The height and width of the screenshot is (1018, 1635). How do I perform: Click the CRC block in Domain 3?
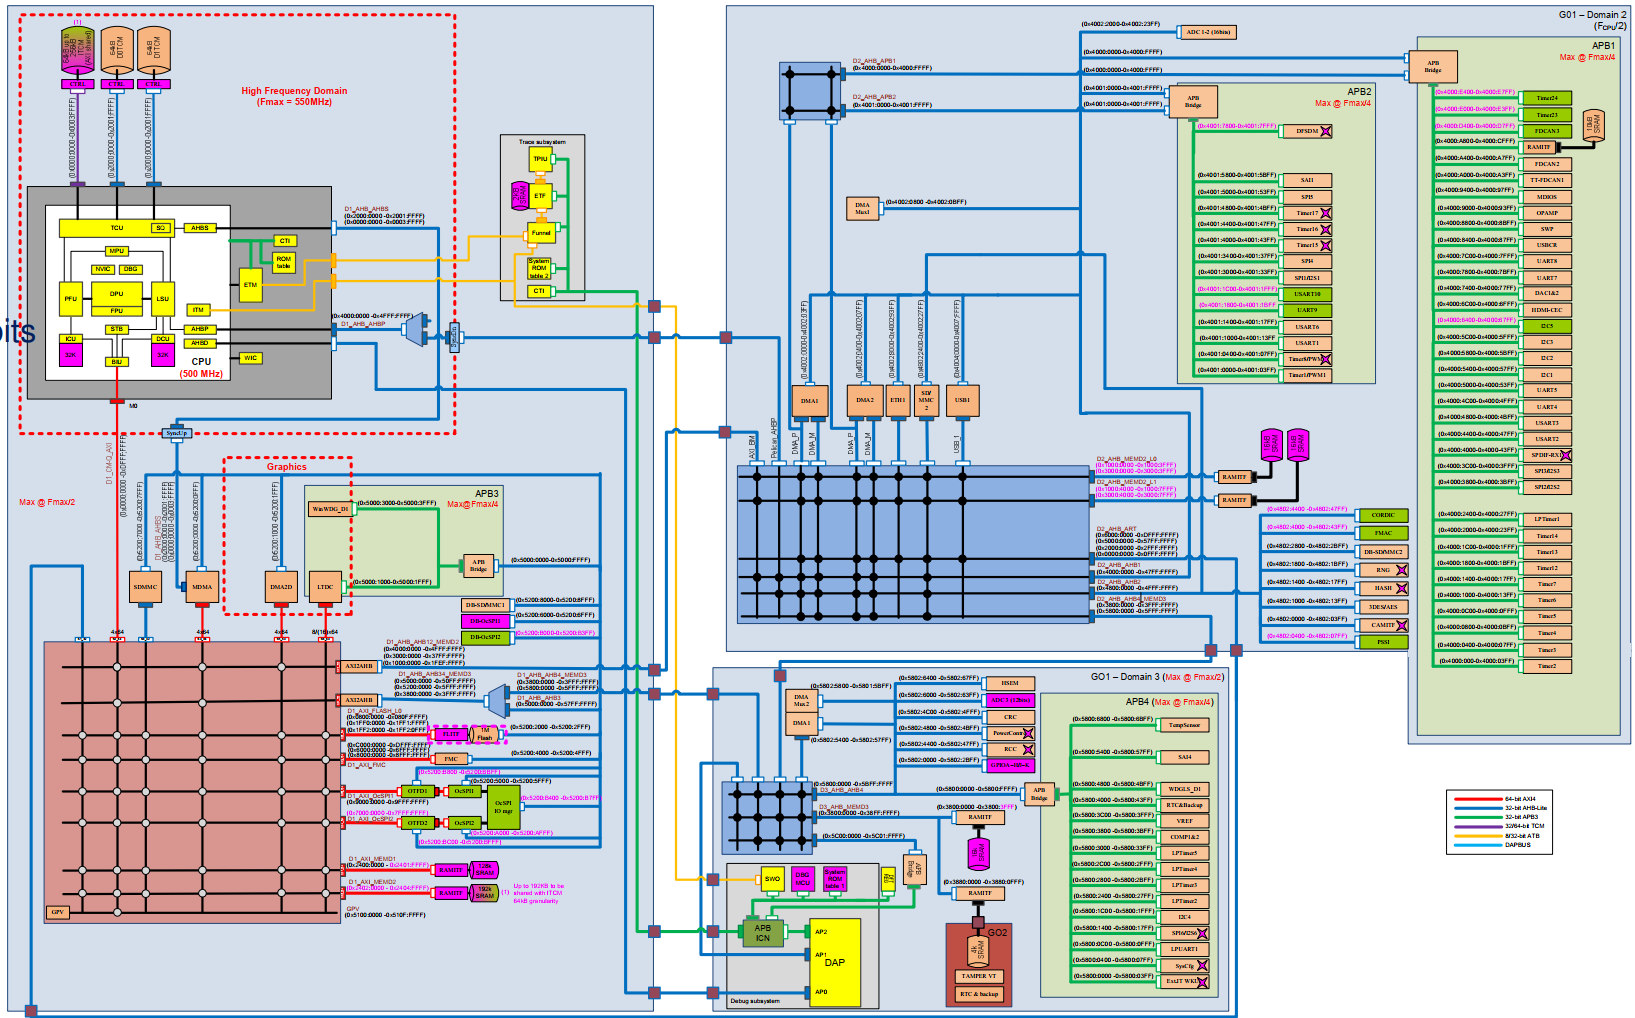[x=1010, y=717]
